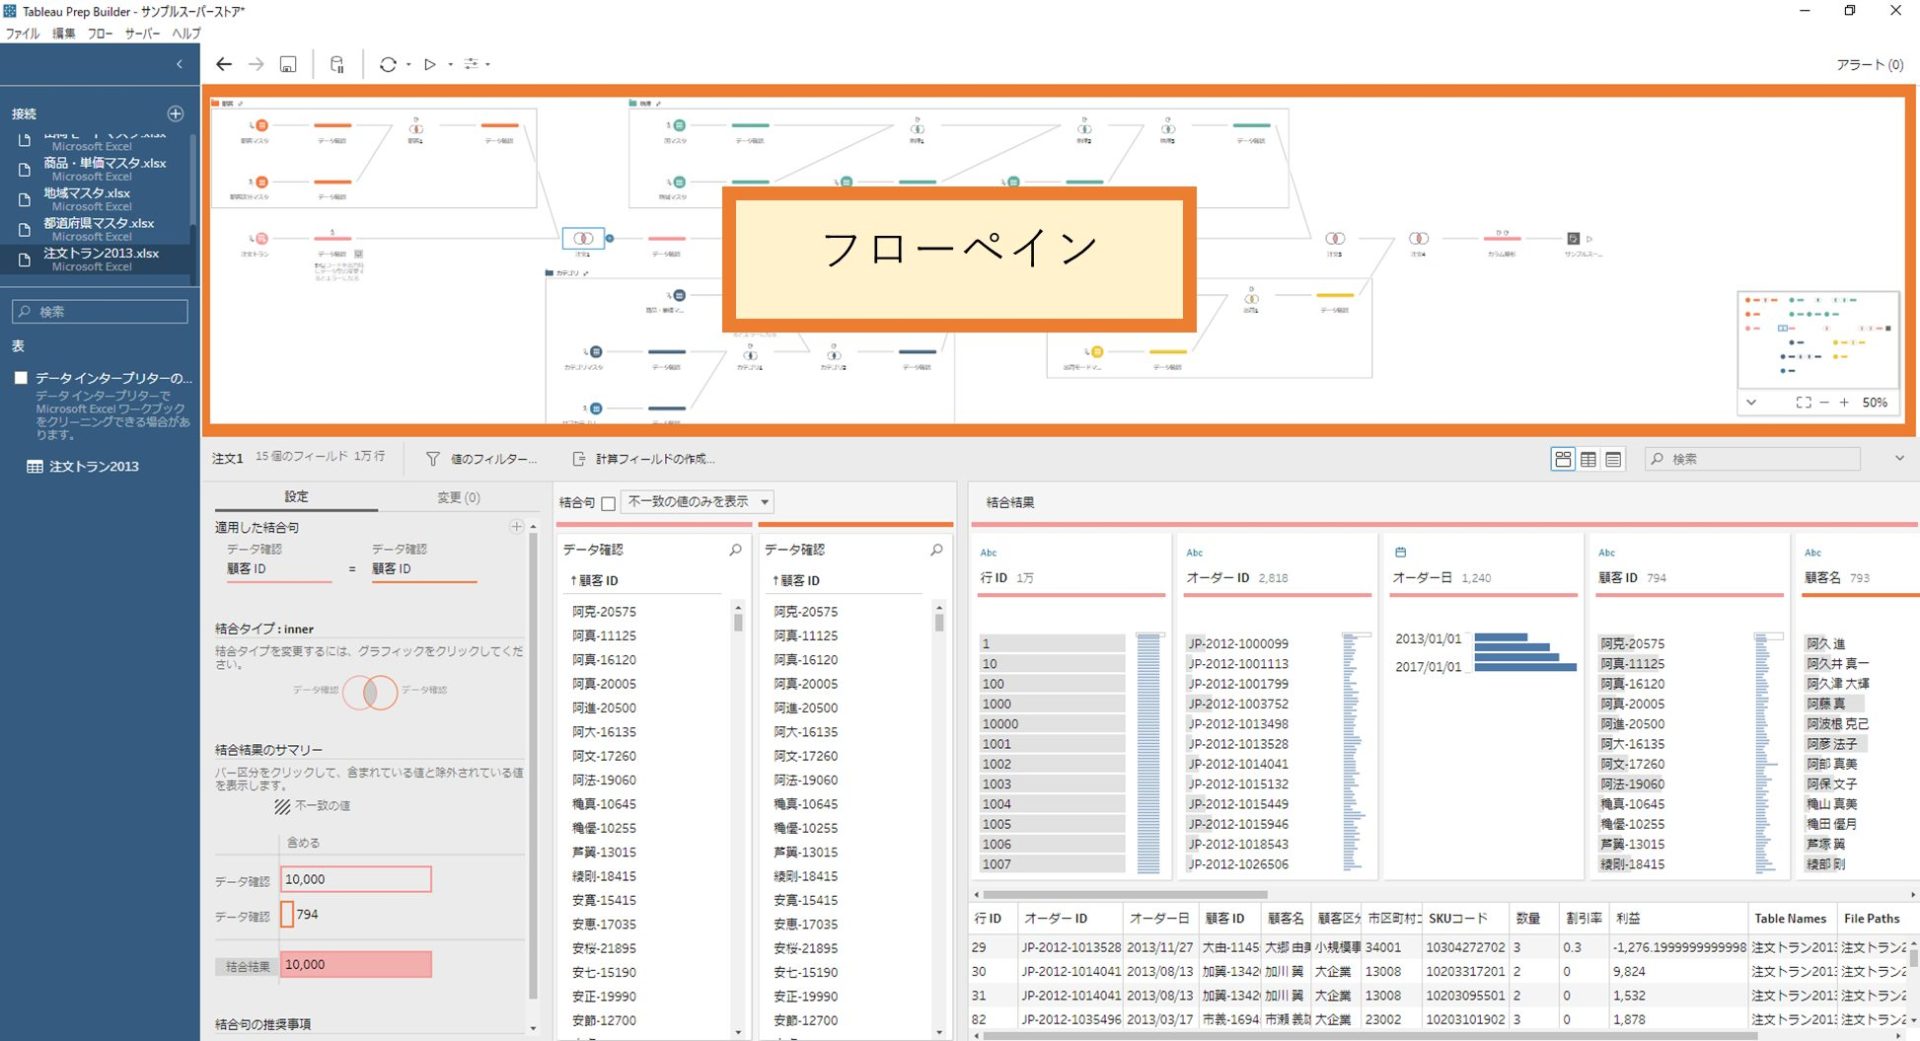Select the list view icon near the search field
The height and width of the screenshot is (1041, 1920).
point(1614,459)
